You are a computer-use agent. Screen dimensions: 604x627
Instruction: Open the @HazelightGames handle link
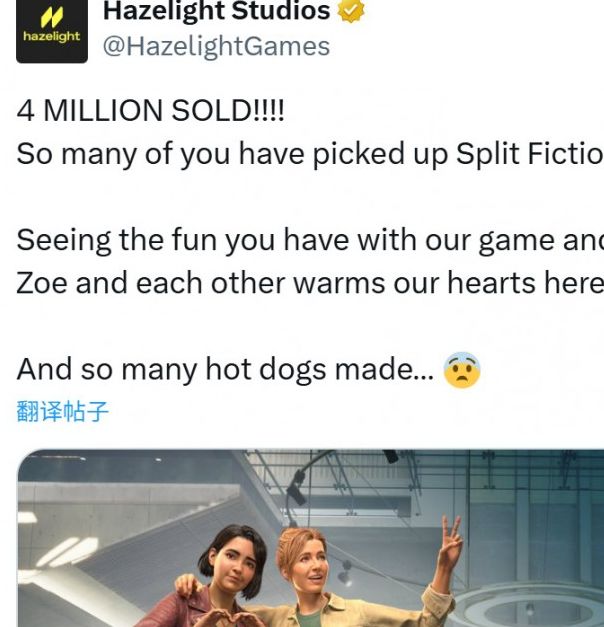tap(216, 46)
